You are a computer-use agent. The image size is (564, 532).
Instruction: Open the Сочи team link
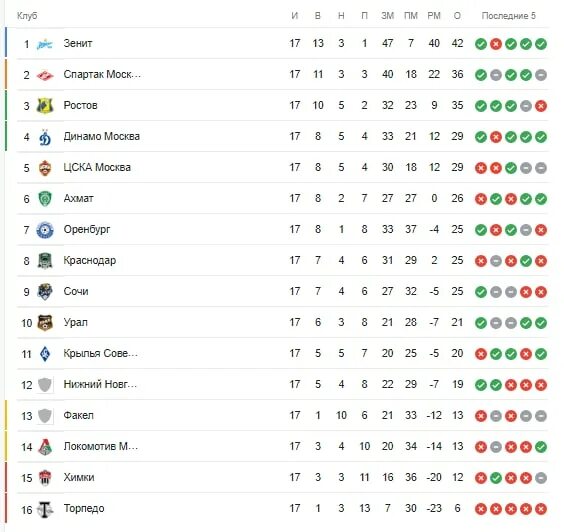(x=76, y=291)
